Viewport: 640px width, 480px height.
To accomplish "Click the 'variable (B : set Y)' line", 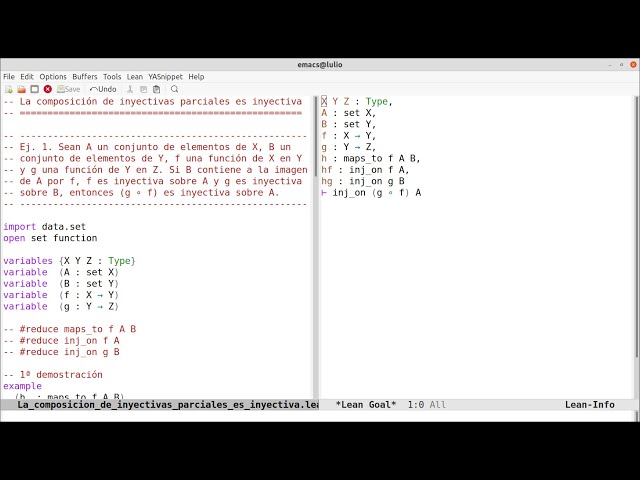I will pyautogui.click(x=61, y=284).
